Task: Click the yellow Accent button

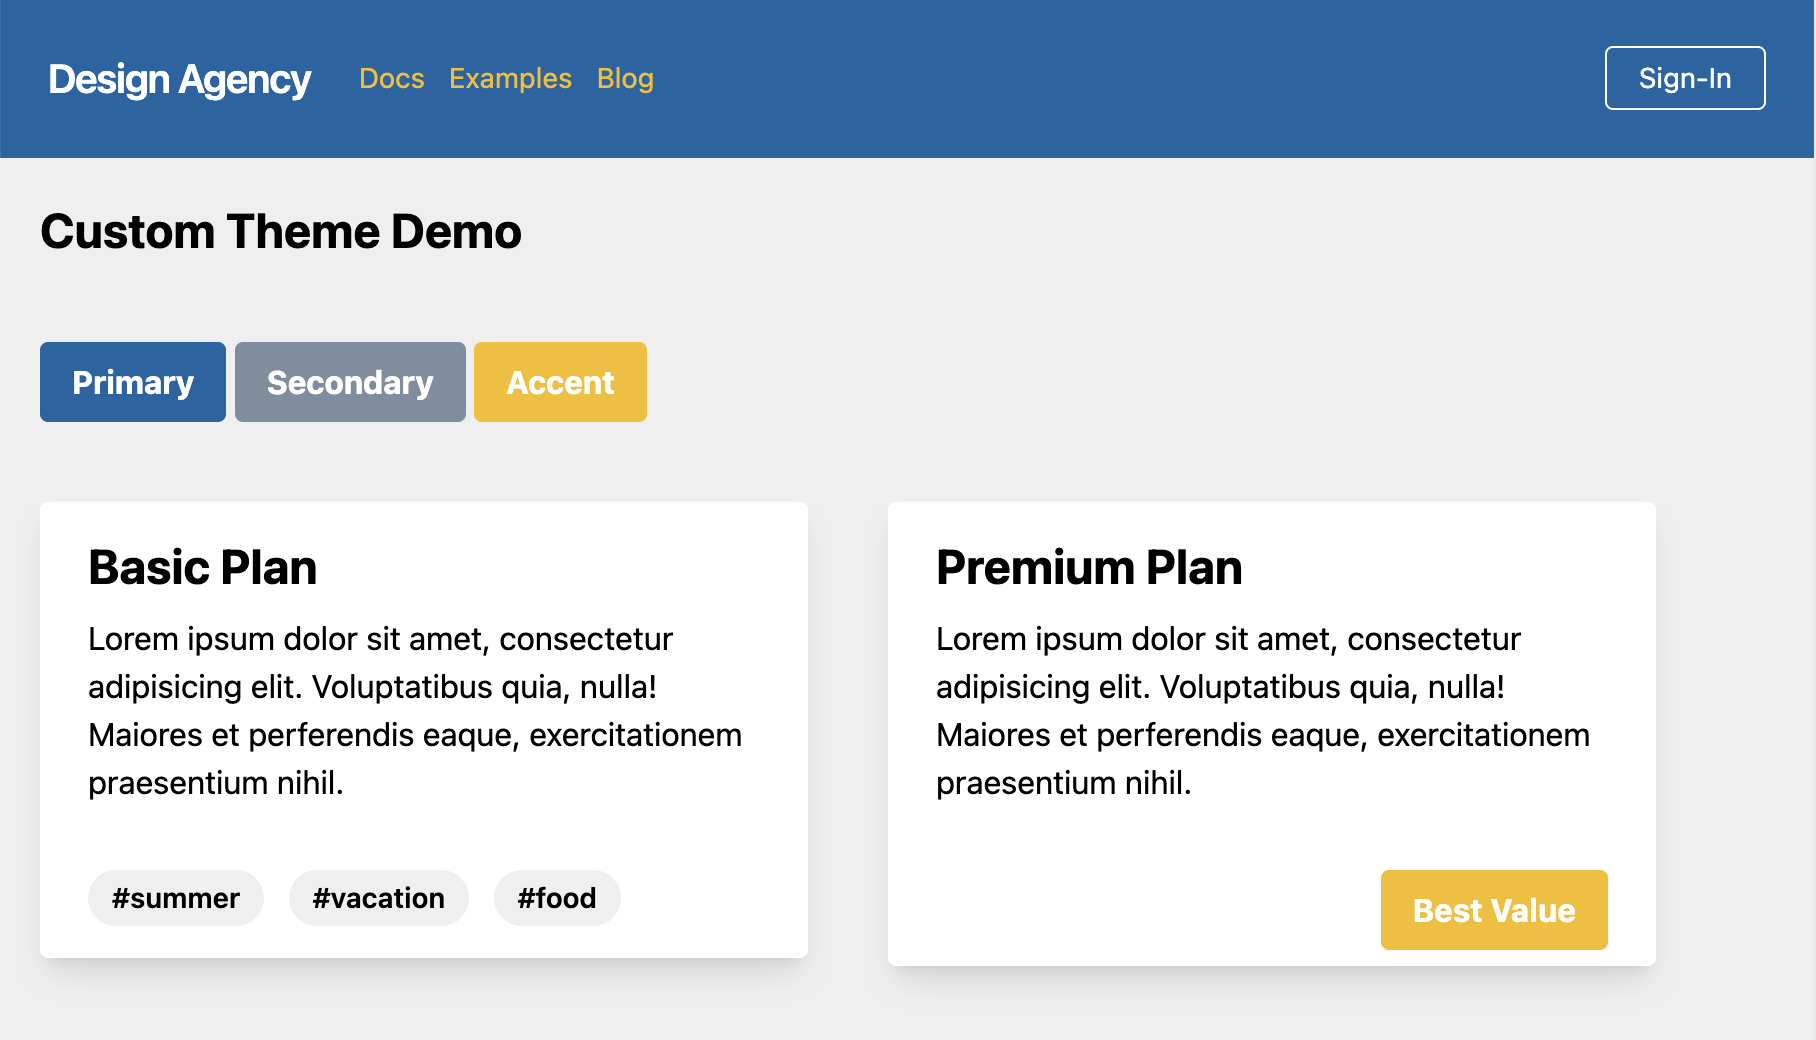Action: (560, 382)
